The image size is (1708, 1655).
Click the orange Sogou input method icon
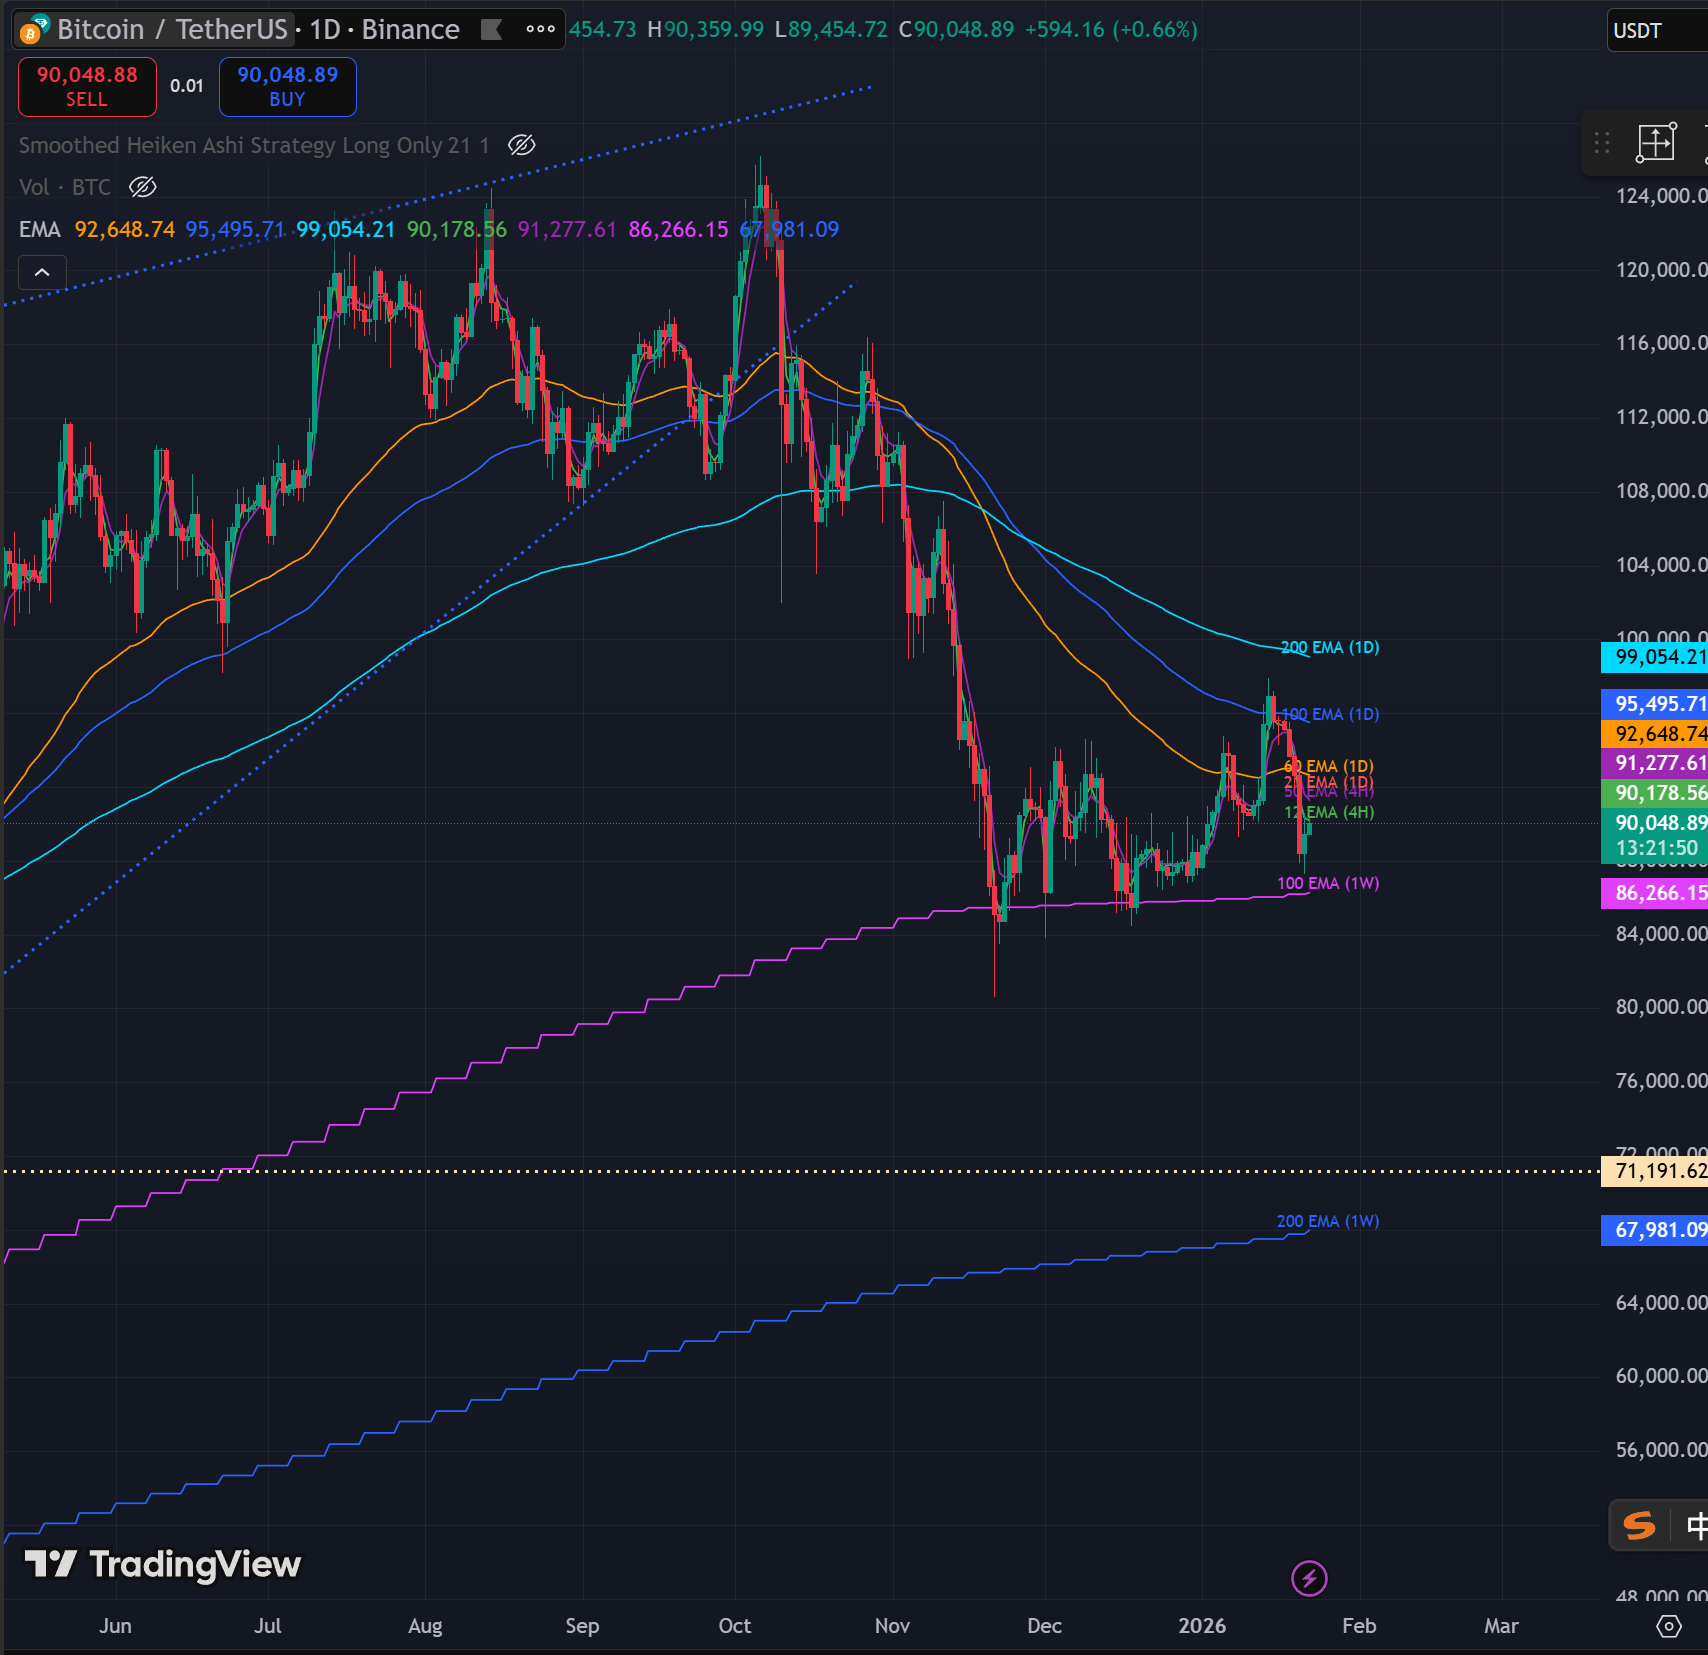point(1639,1526)
